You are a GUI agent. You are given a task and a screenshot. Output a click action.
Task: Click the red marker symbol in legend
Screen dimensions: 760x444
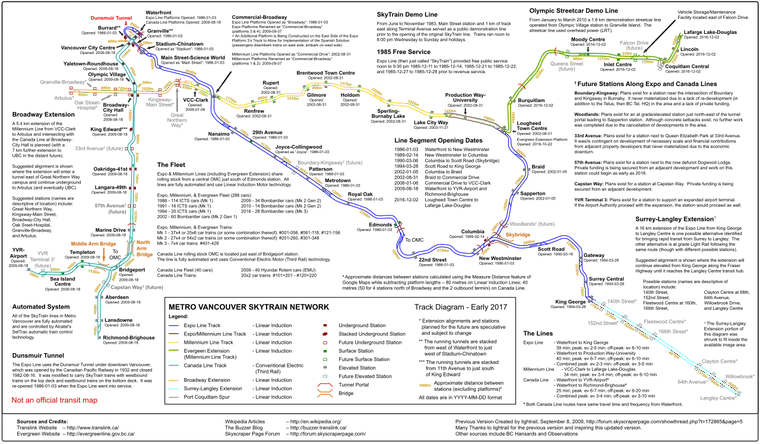tap(325, 330)
